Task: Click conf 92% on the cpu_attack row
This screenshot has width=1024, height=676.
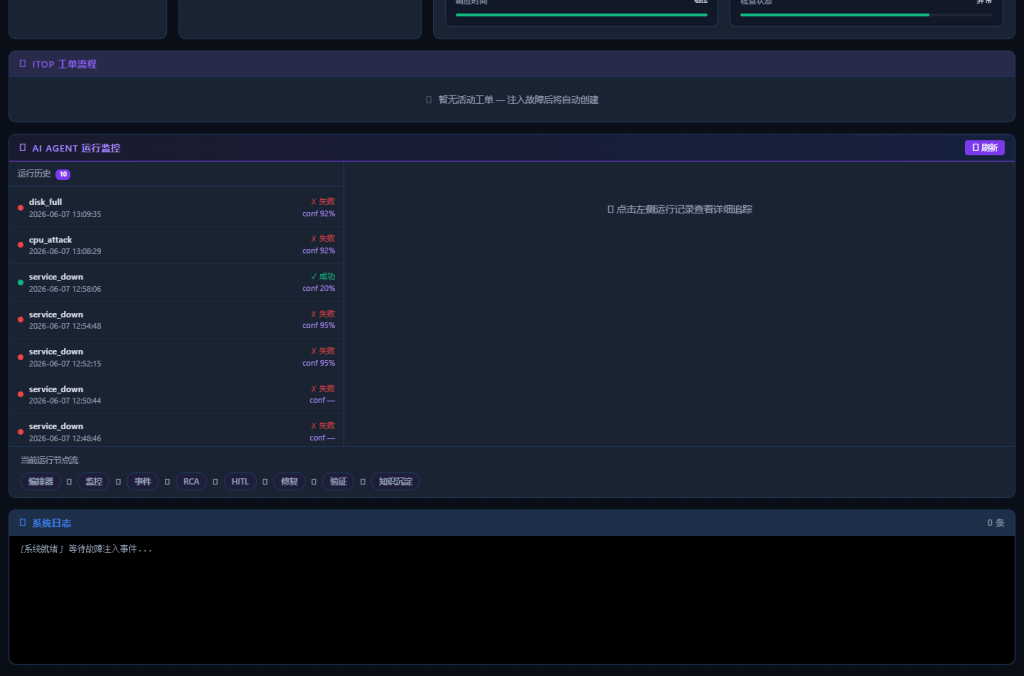Action: pyautogui.click(x=319, y=251)
